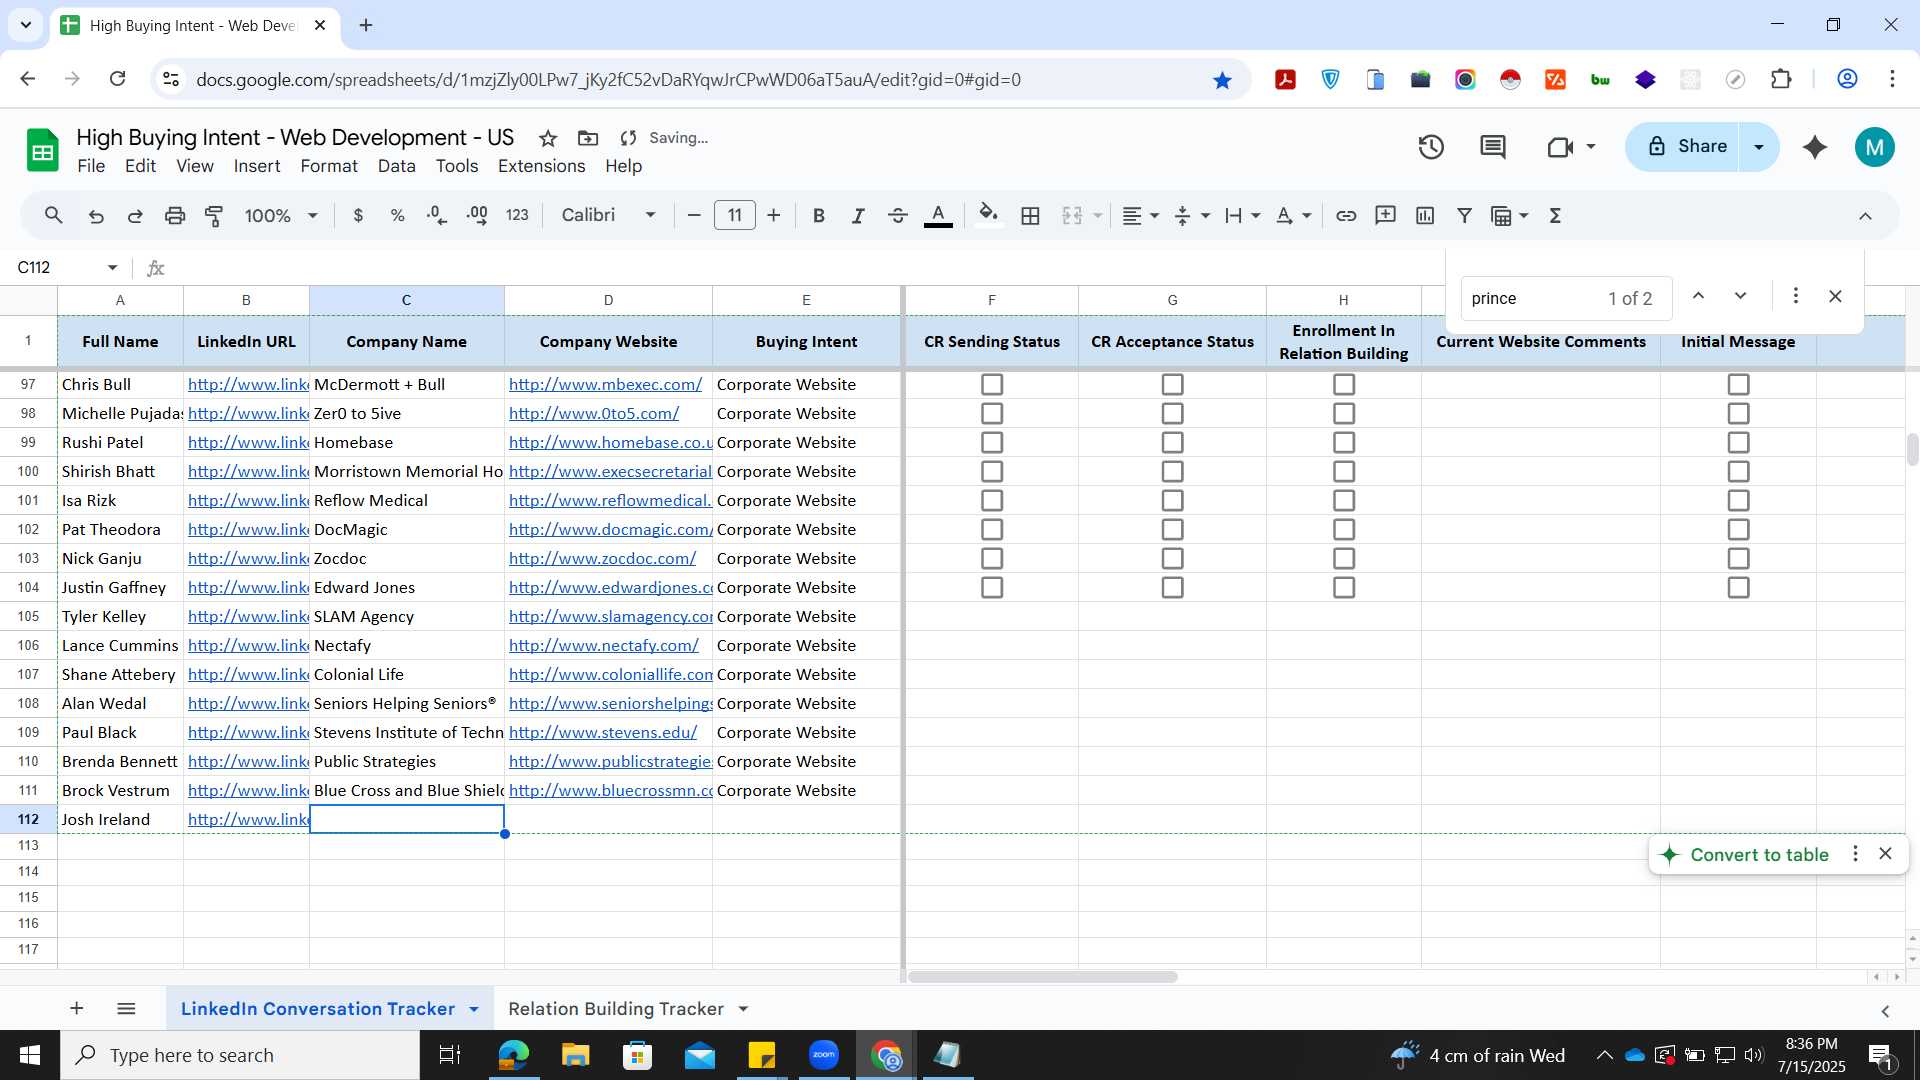
Task: Open the Format menu
Action: pos(329,167)
